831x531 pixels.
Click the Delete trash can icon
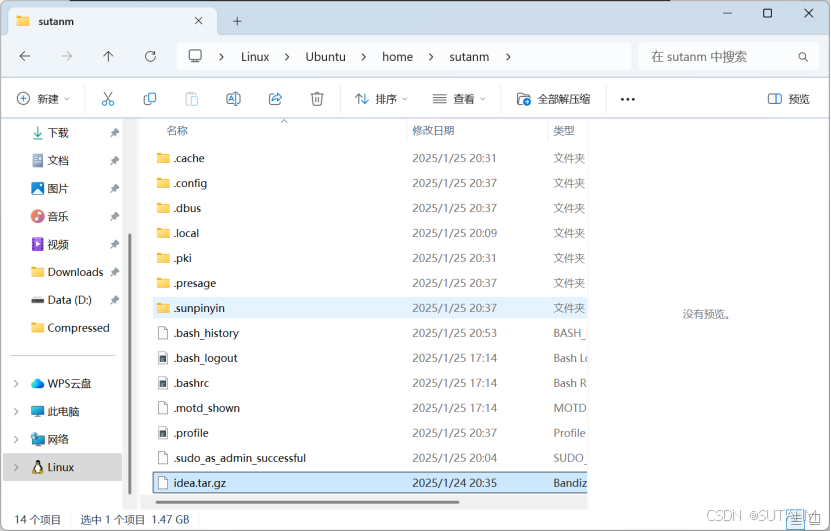tap(317, 99)
